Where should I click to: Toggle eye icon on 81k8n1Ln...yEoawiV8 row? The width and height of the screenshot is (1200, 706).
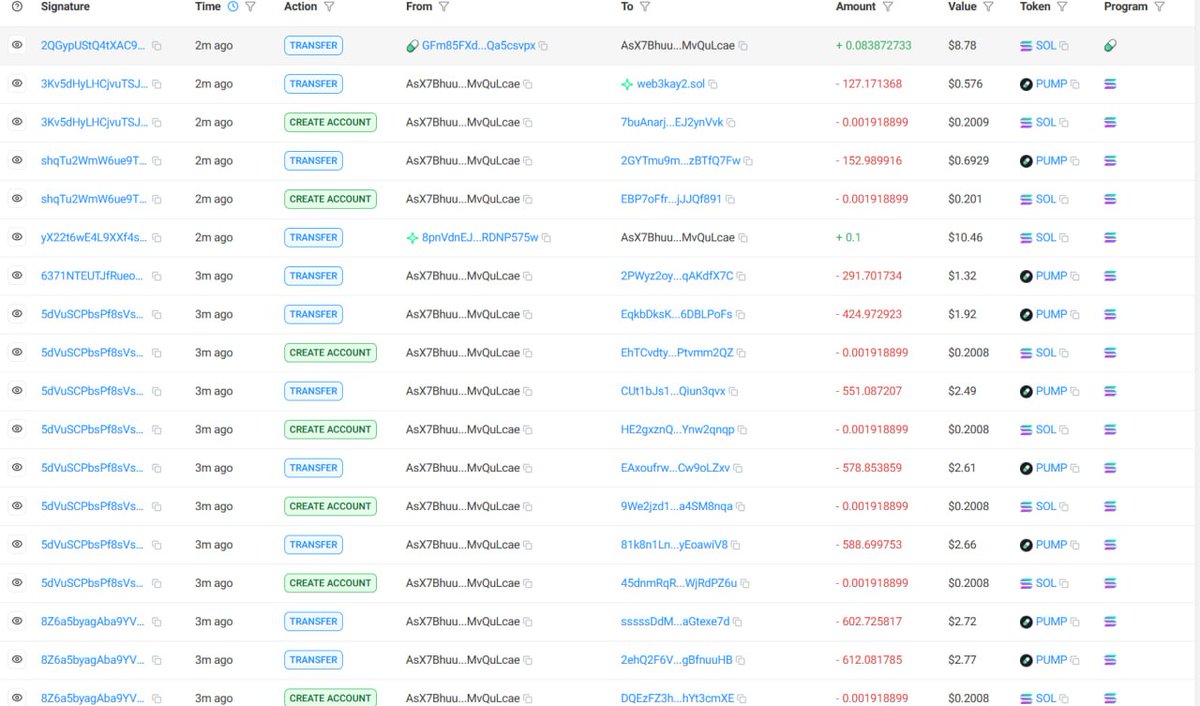(x=17, y=544)
